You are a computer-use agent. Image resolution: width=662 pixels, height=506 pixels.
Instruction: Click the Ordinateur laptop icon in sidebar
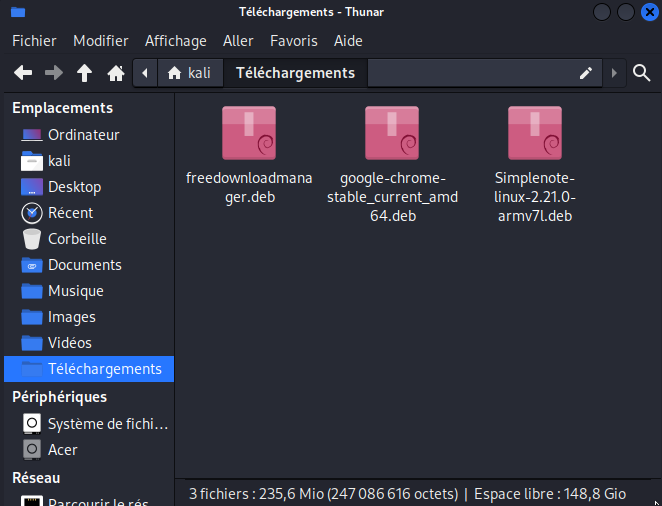[x=32, y=135]
